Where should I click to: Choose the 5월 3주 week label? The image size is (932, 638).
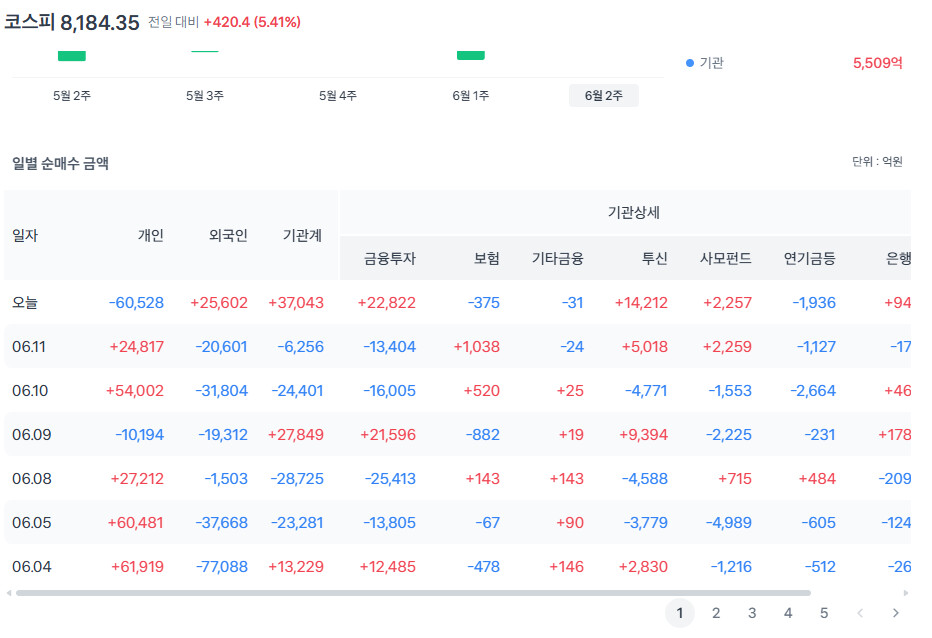[204, 96]
